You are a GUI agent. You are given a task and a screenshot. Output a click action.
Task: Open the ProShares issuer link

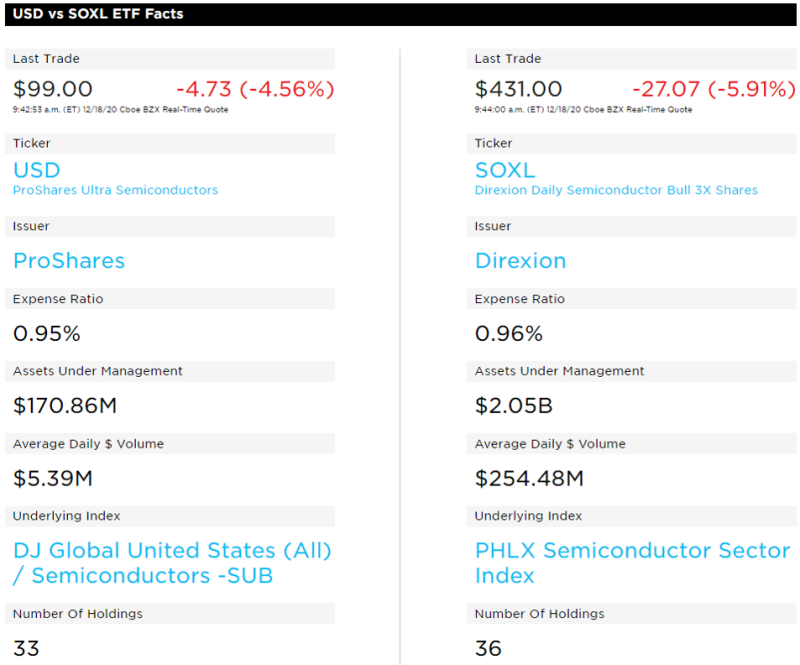tap(69, 261)
